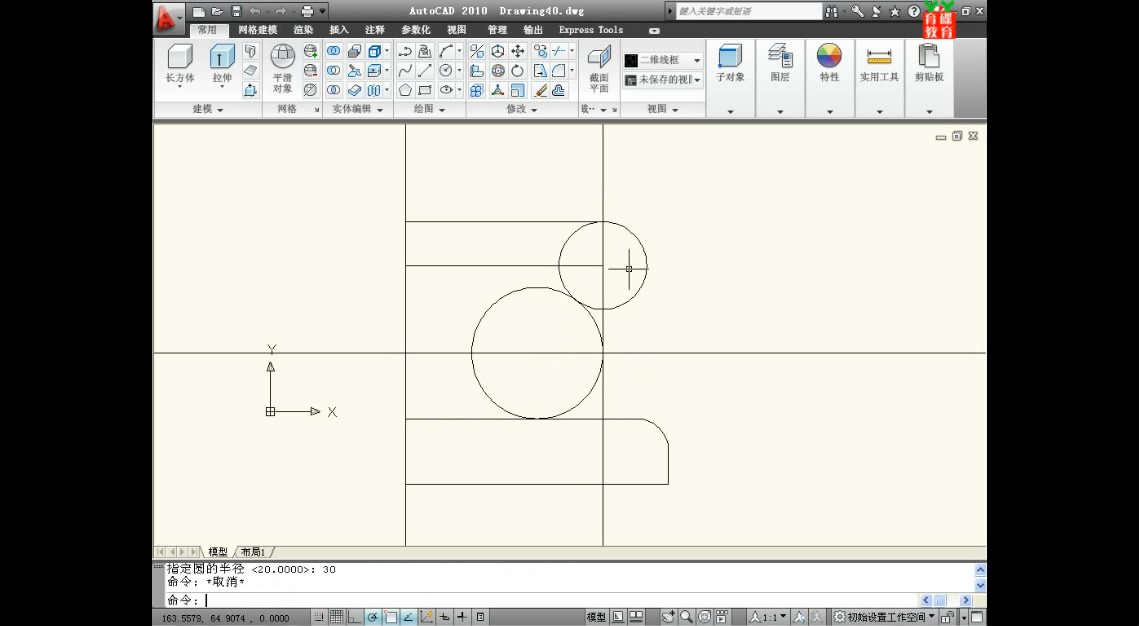Select the Spline draw tool
This screenshot has height=626, width=1139.
tap(405, 70)
